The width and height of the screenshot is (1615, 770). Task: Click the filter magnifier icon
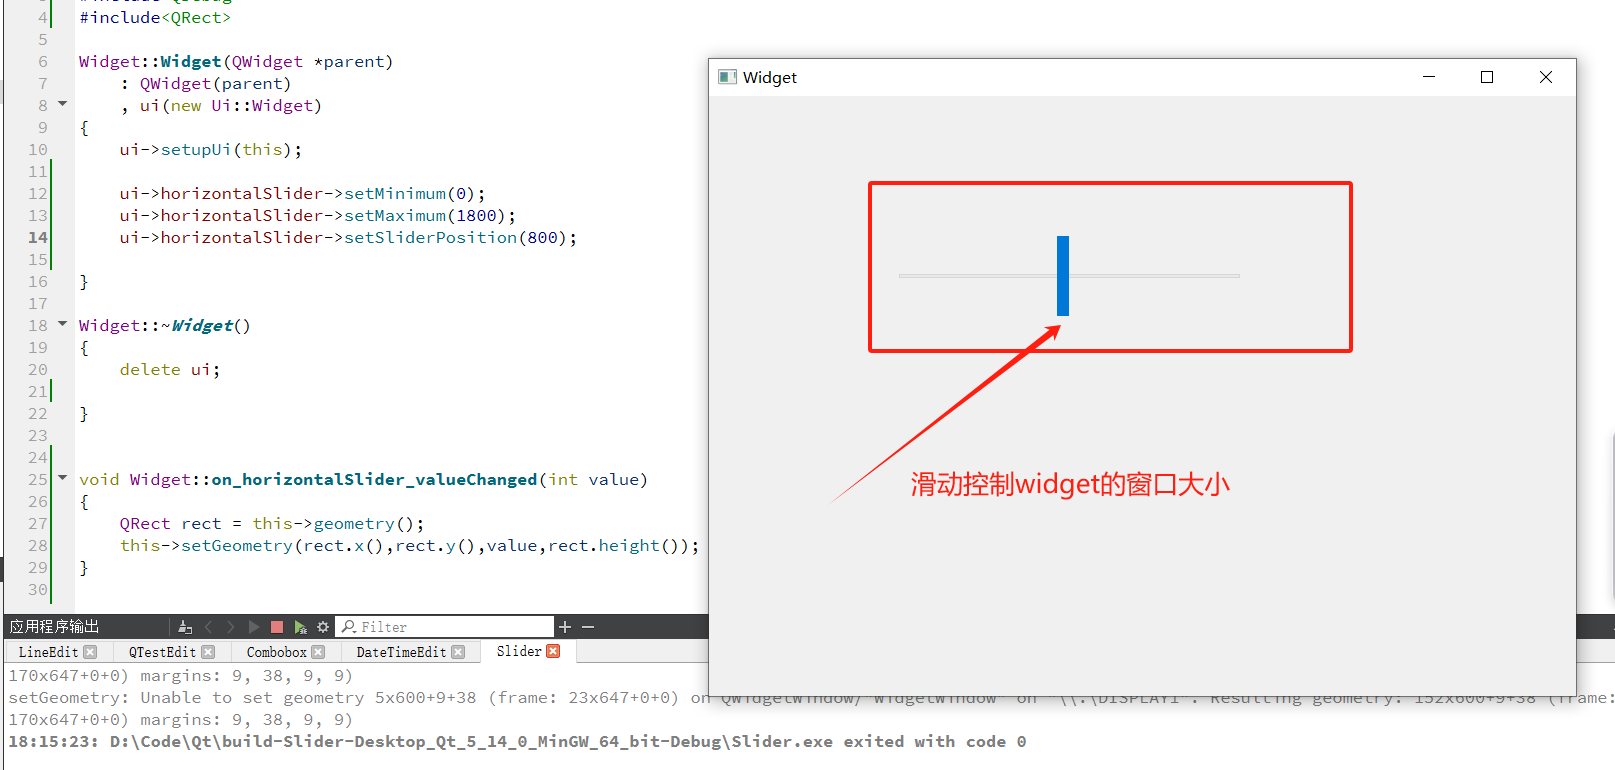(348, 627)
